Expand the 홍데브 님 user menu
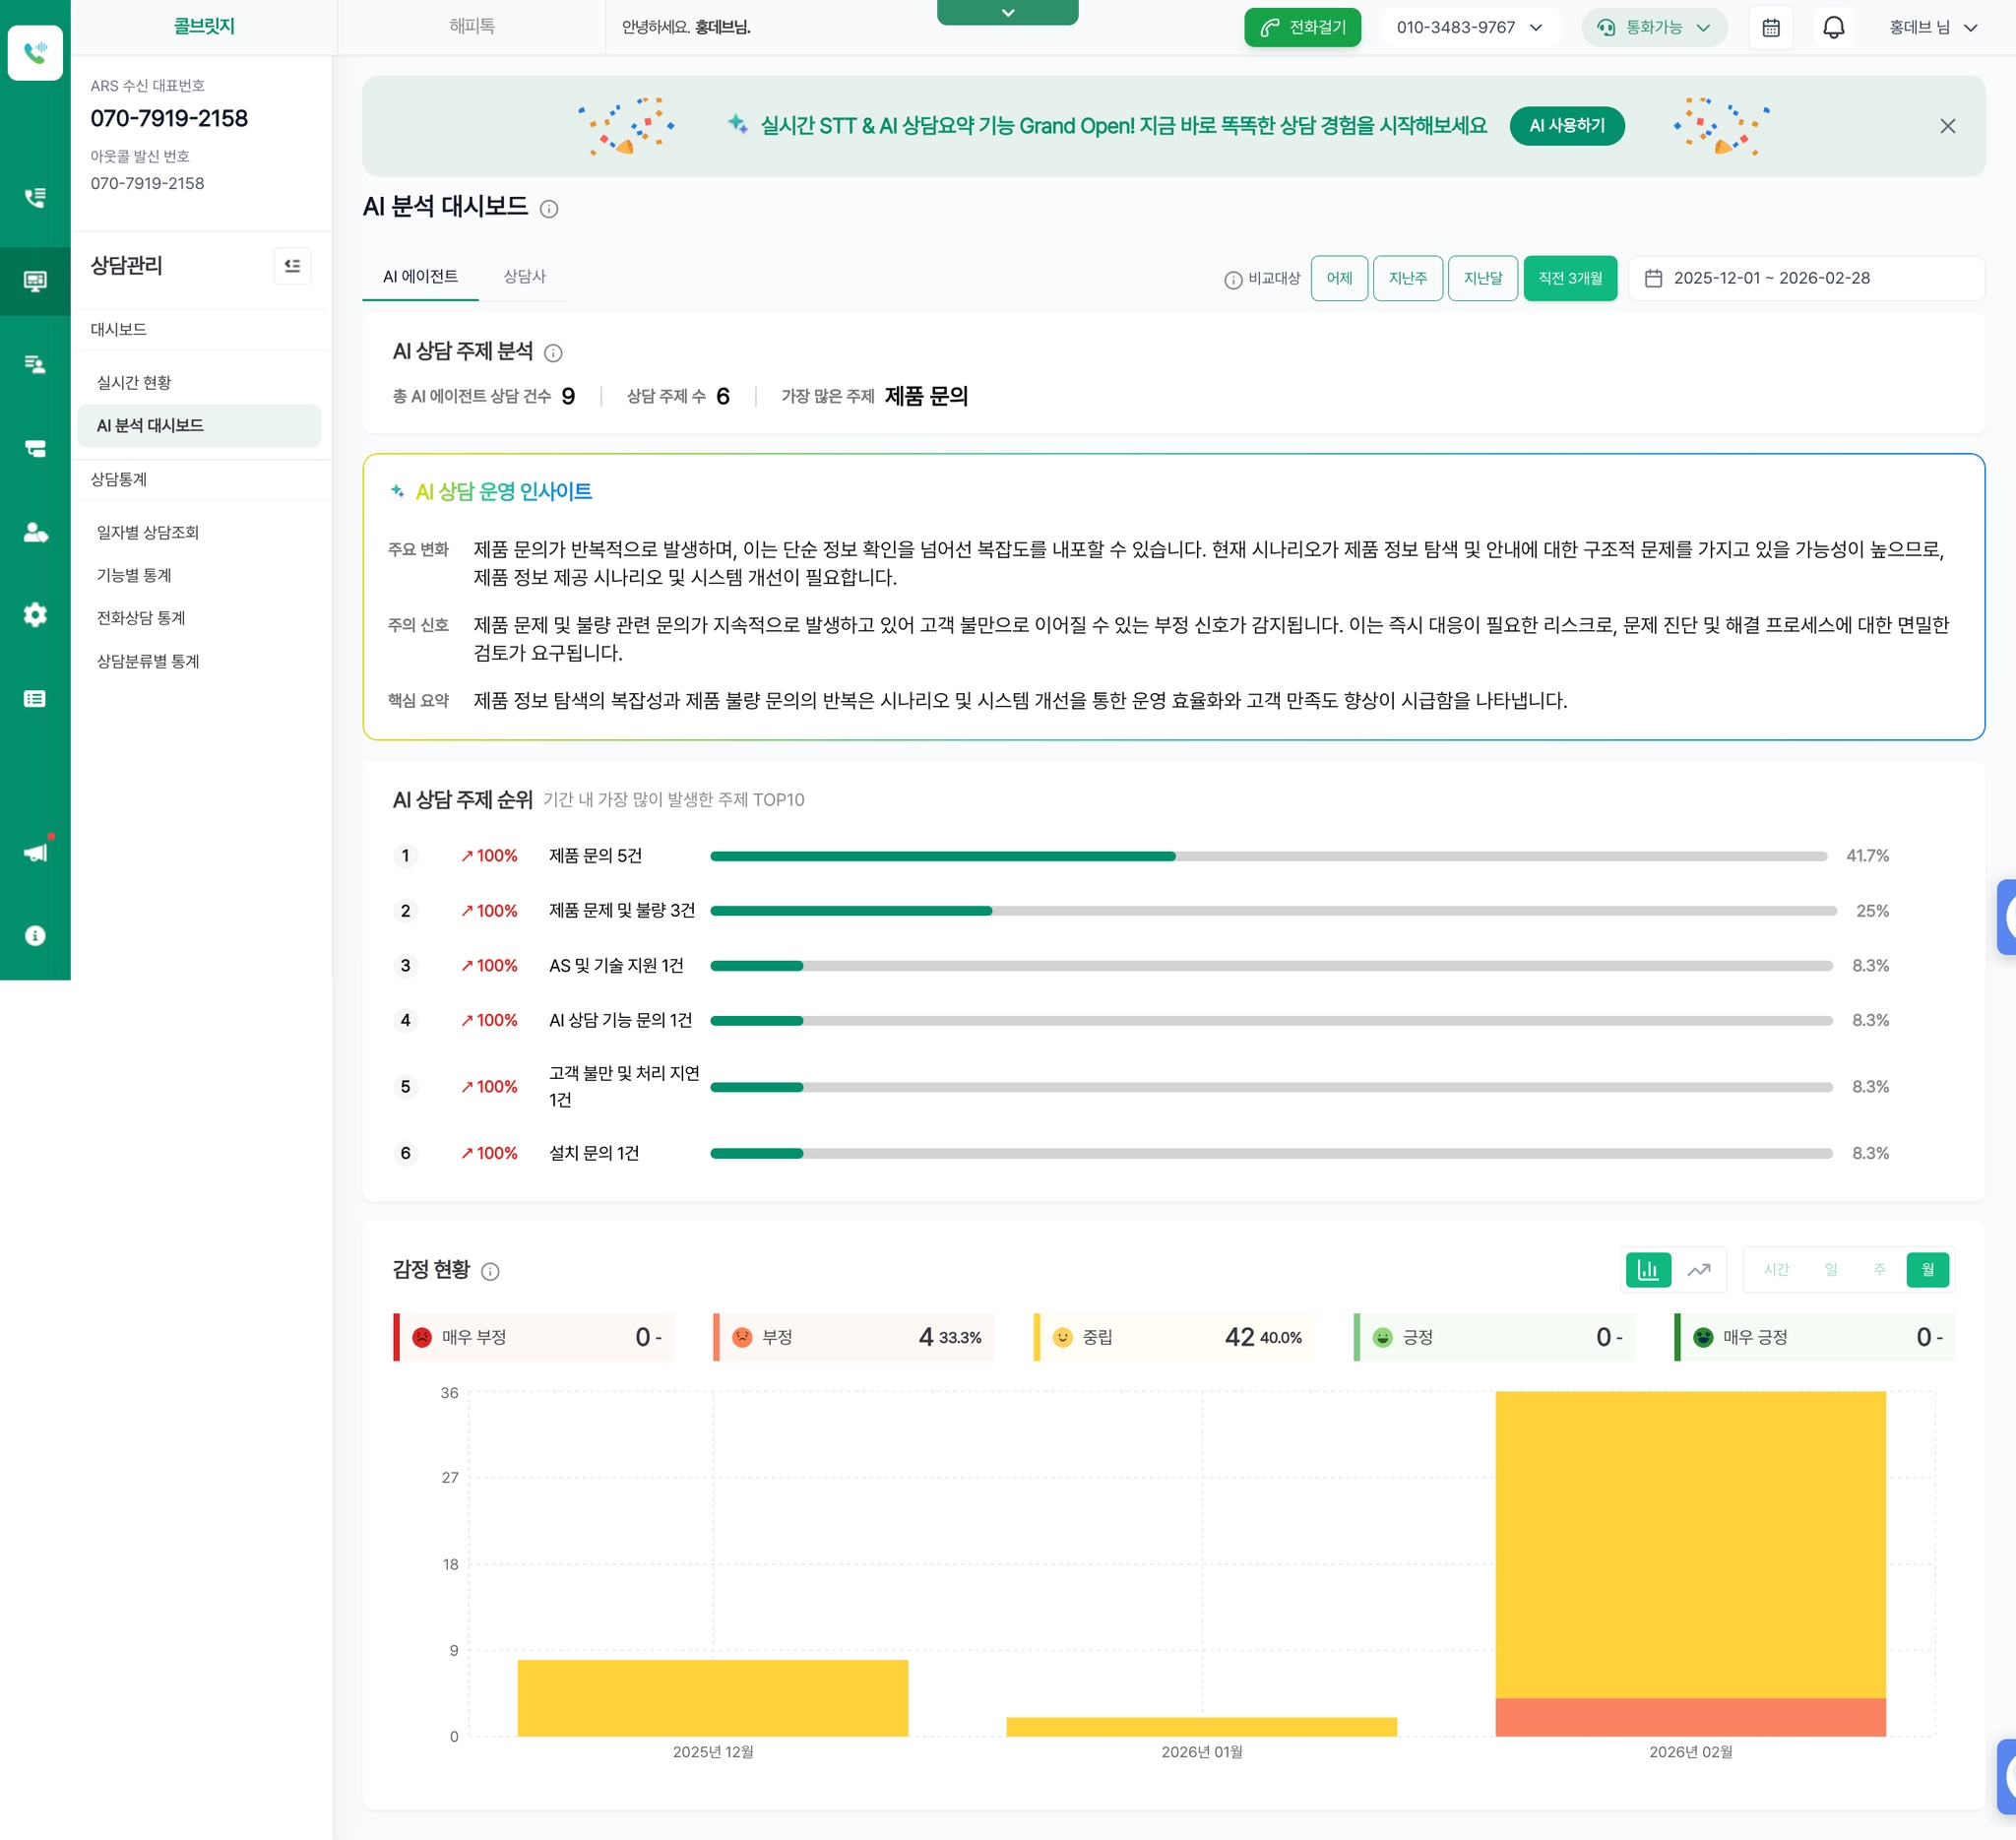 pyautogui.click(x=1932, y=27)
